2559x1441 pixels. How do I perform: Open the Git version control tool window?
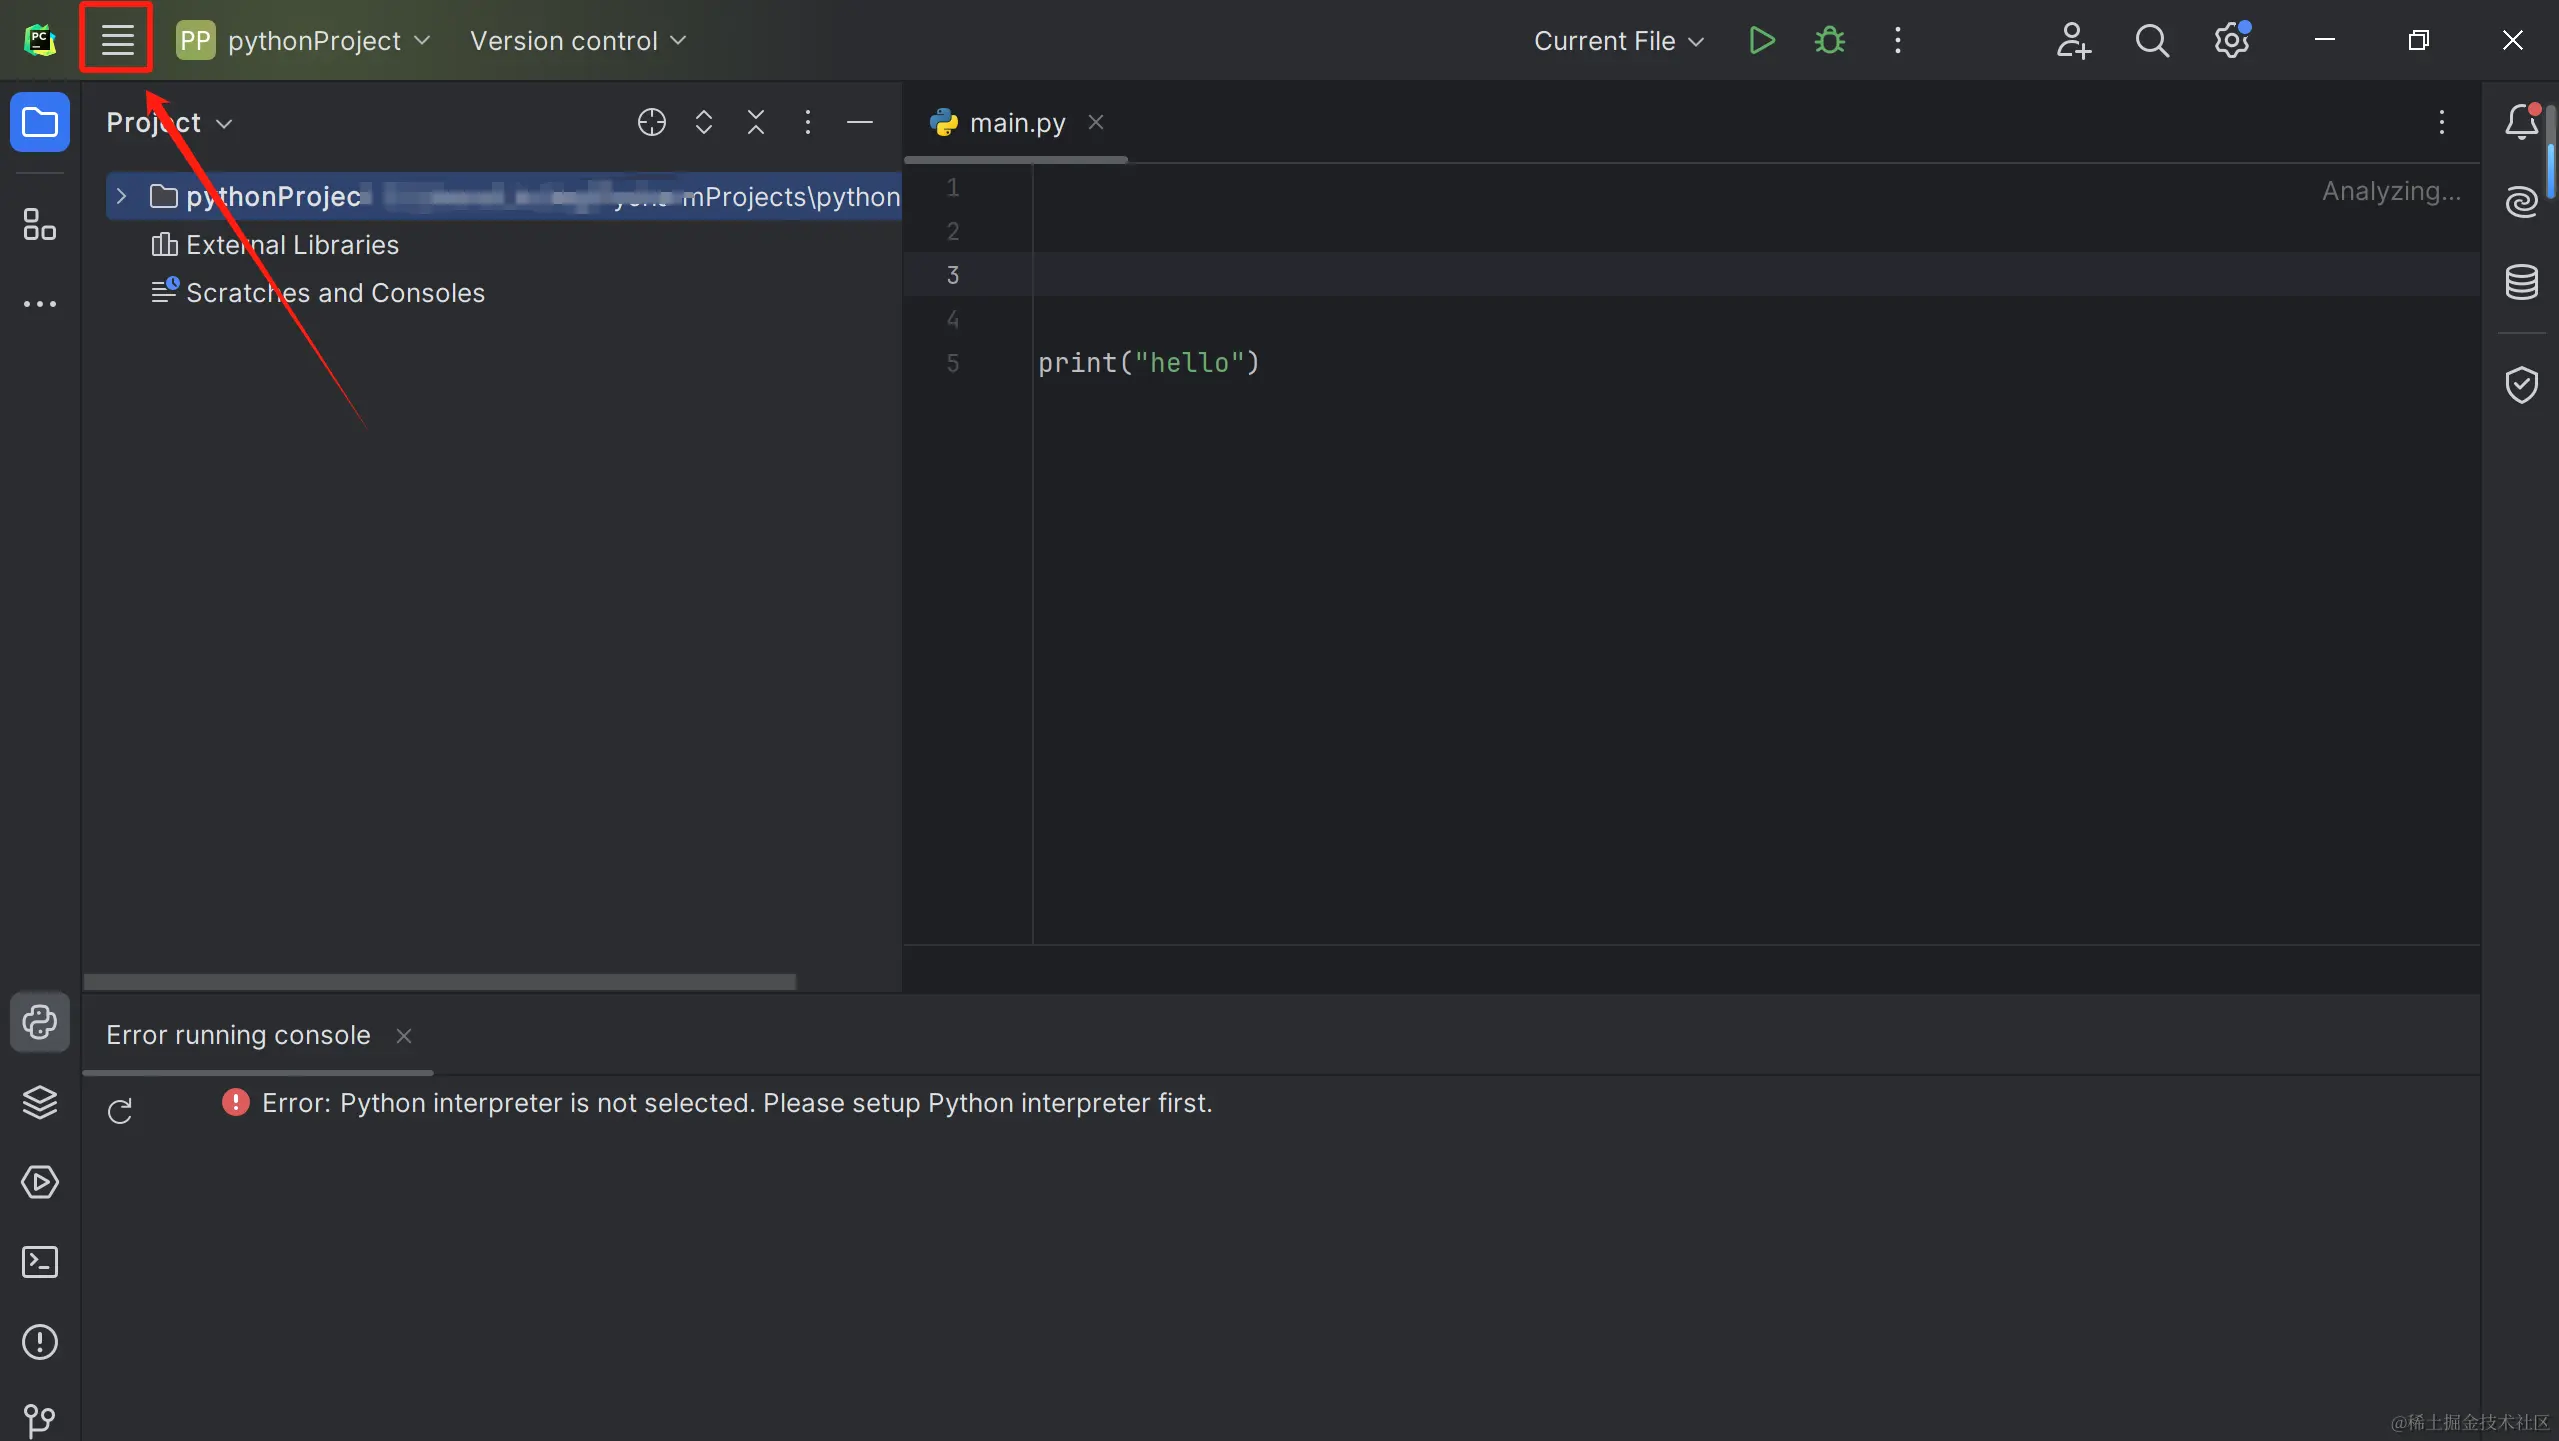click(40, 1418)
